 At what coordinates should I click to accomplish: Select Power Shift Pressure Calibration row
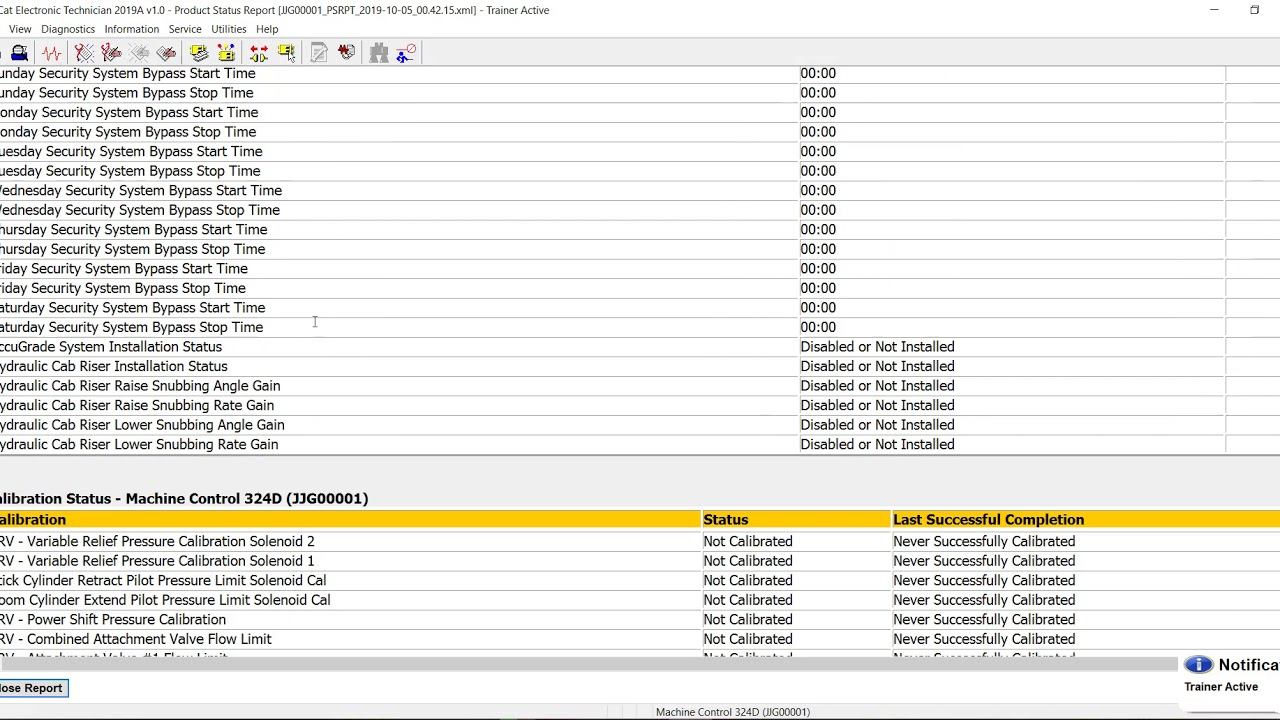pos(640,619)
